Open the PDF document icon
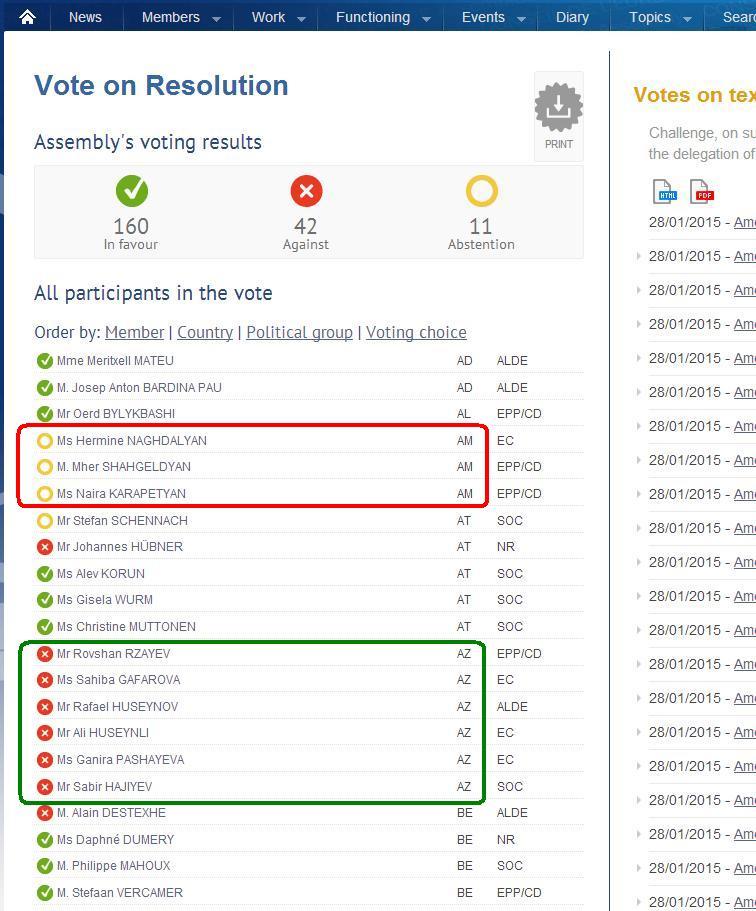Viewport: 756px width, 911px height. point(701,190)
